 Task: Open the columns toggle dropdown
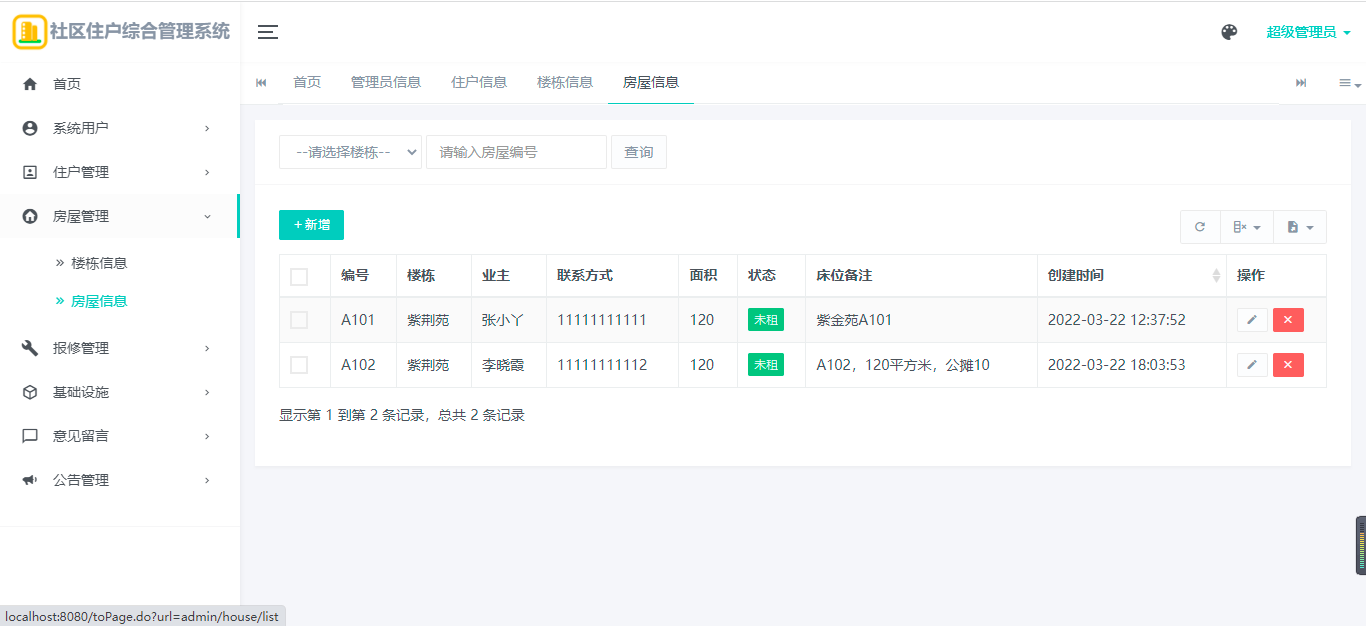click(1246, 227)
